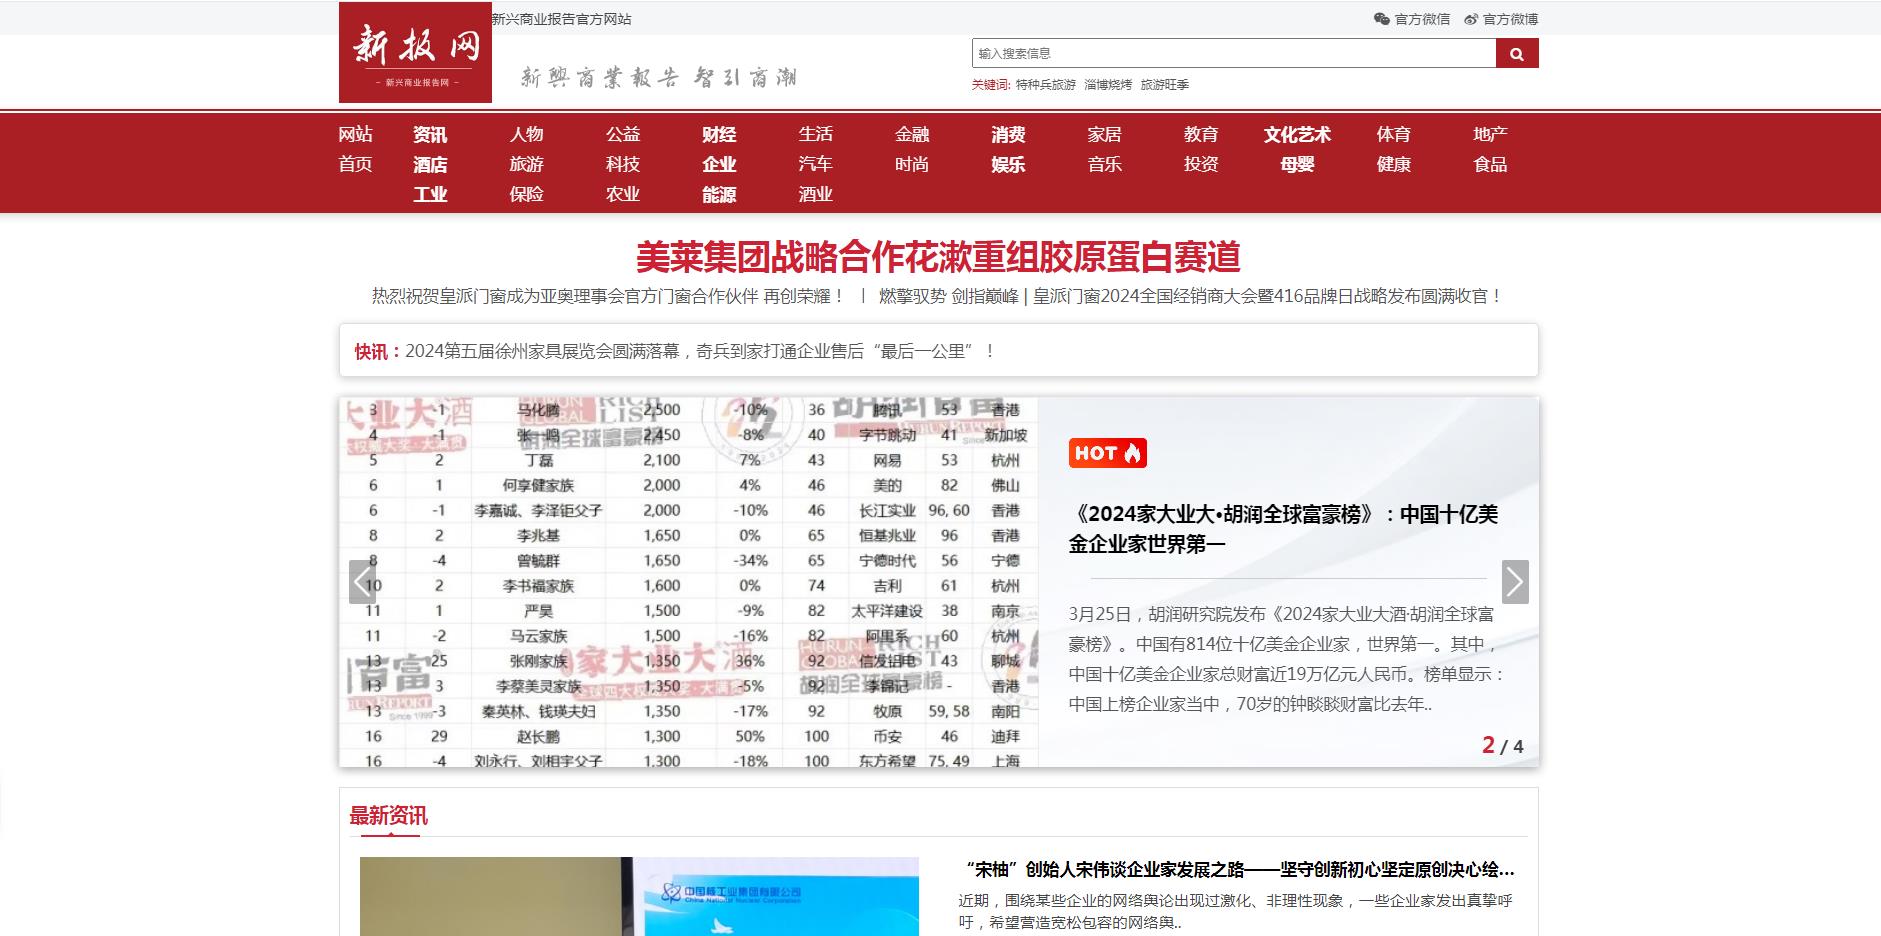Open the 资讯 navigation item
1881x936 pixels.
click(x=430, y=135)
